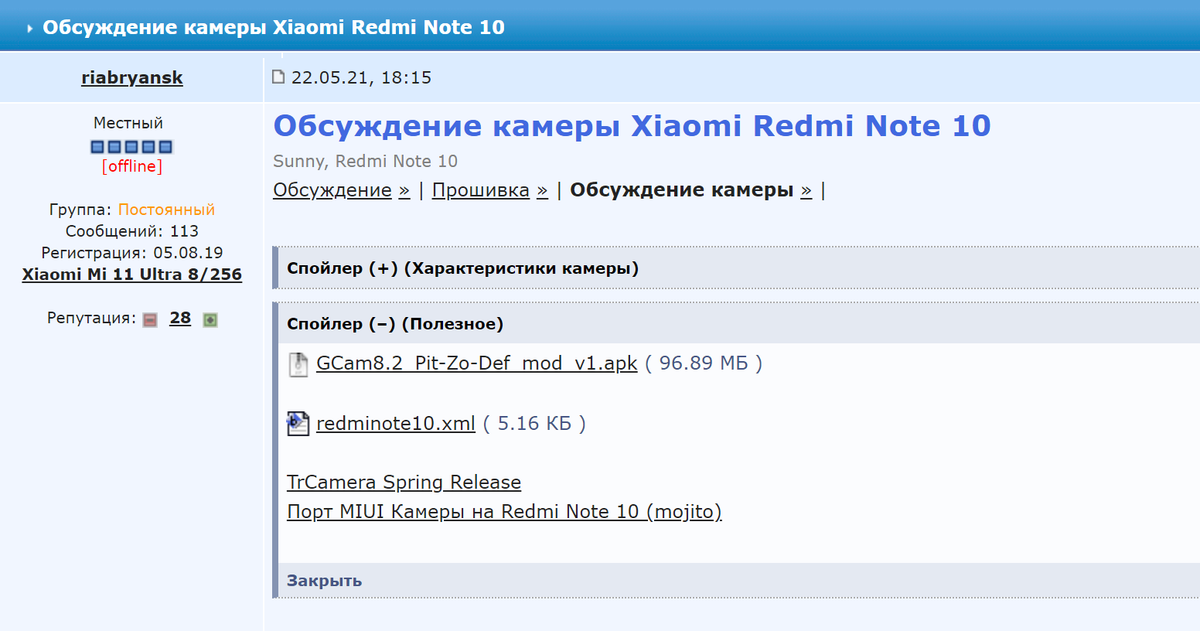Increase reputation with the plus icon
Image resolution: width=1200 pixels, height=631 pixels.
pyautogui.click(x=210, y=320)
